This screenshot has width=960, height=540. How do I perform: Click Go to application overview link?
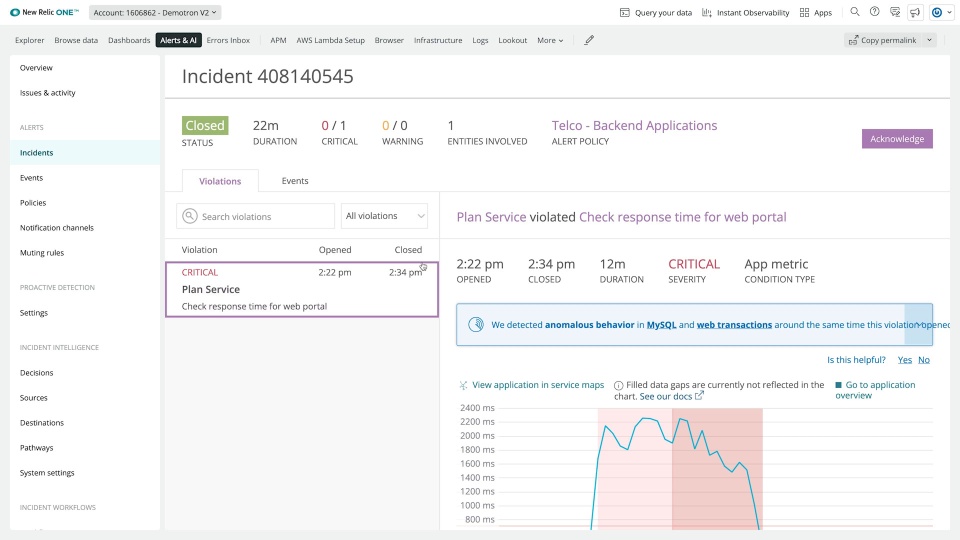click(876, 390)
